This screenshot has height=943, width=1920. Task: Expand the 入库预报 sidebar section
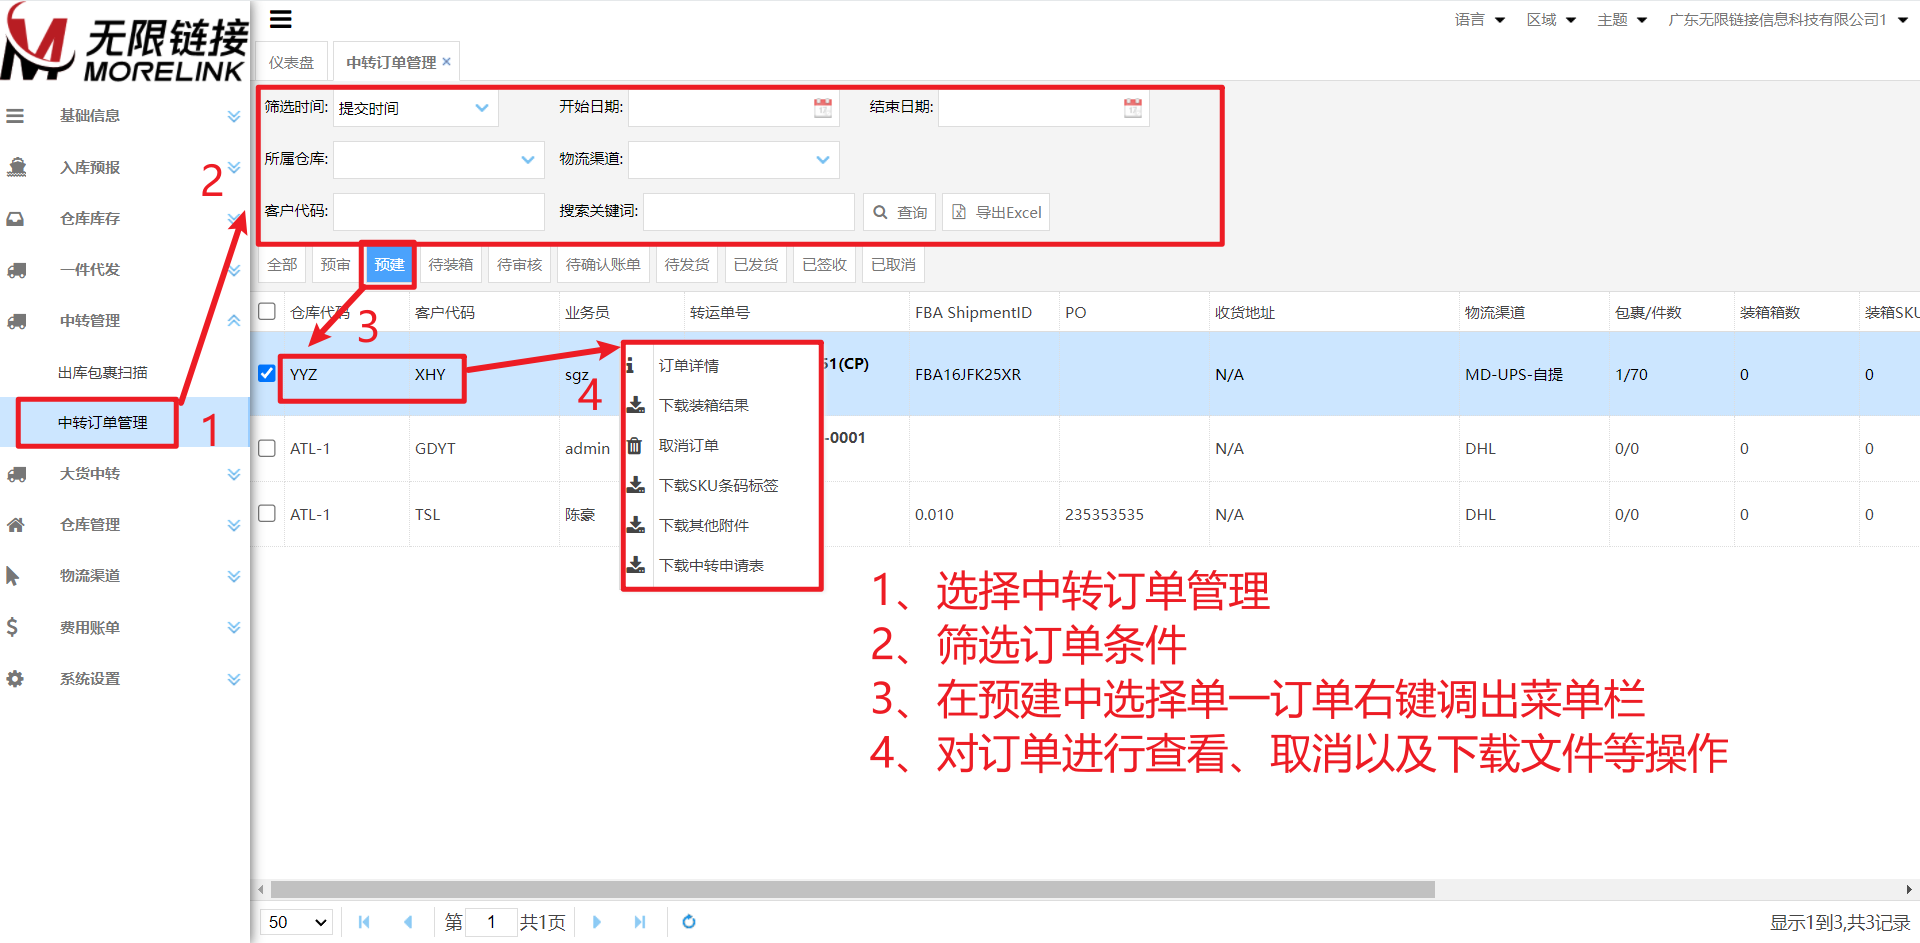click(x=234, y=167)
